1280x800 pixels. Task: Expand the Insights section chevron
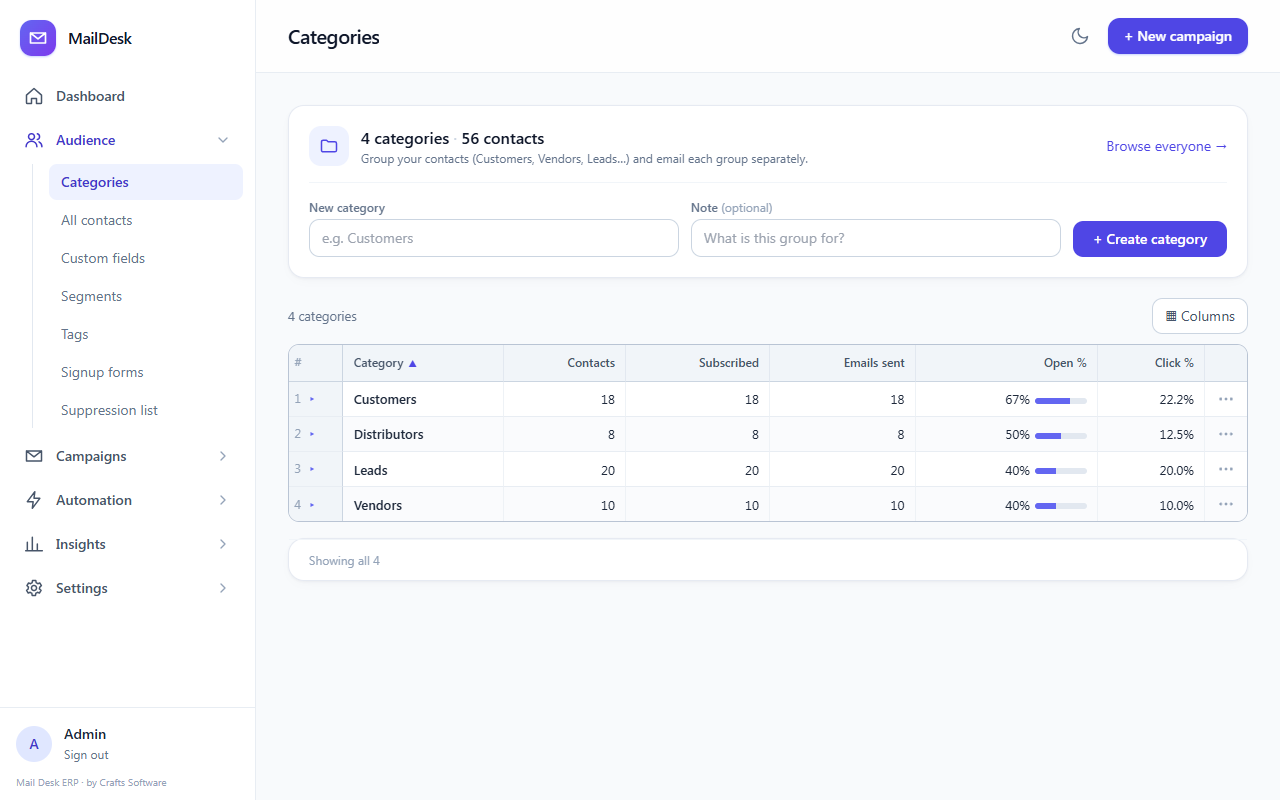click(223, 544)
